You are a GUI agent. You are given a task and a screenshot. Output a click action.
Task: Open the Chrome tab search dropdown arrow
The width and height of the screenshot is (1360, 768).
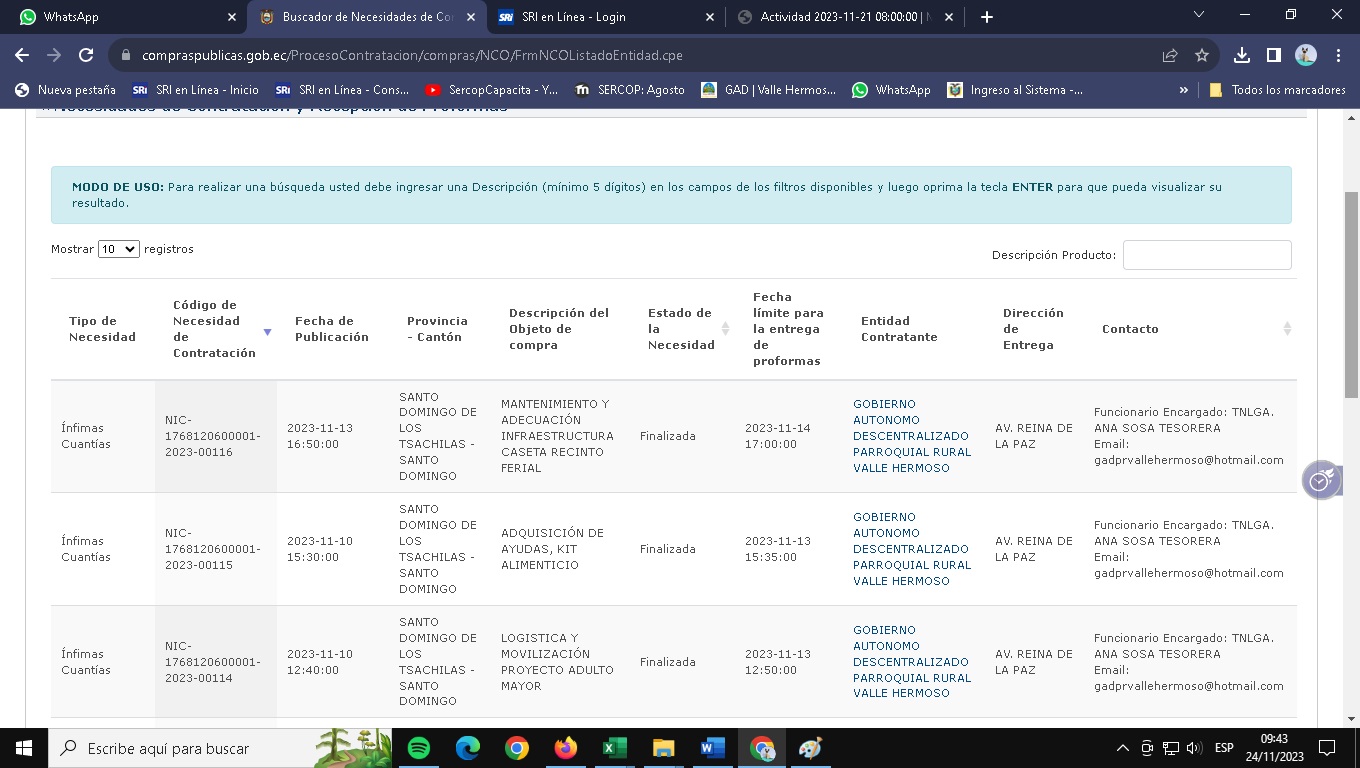click(x=1199, y=16)
